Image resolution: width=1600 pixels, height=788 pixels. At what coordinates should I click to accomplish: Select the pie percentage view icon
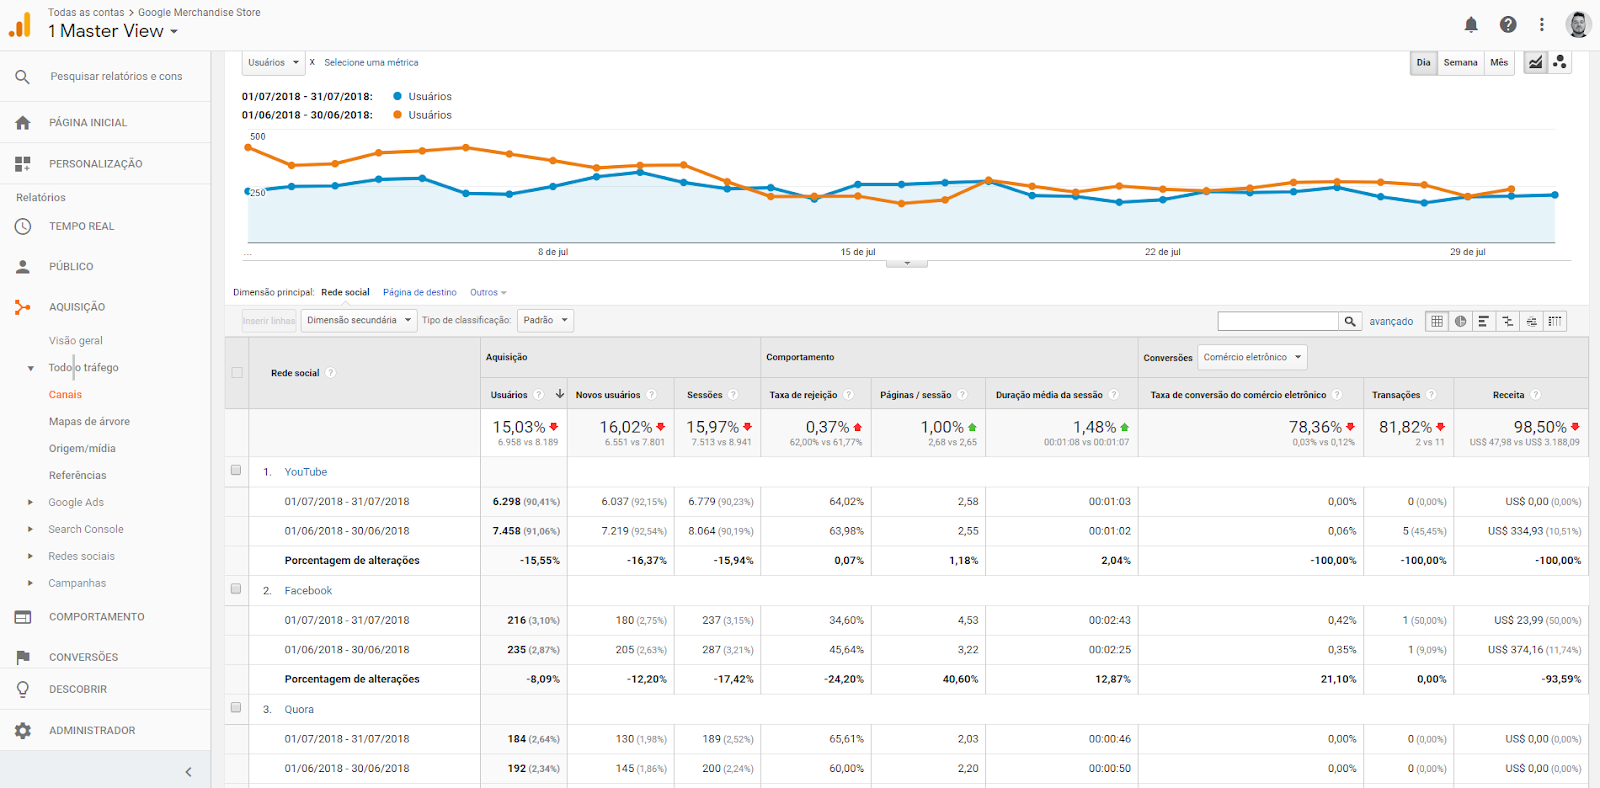click(x=1461, y=321)
